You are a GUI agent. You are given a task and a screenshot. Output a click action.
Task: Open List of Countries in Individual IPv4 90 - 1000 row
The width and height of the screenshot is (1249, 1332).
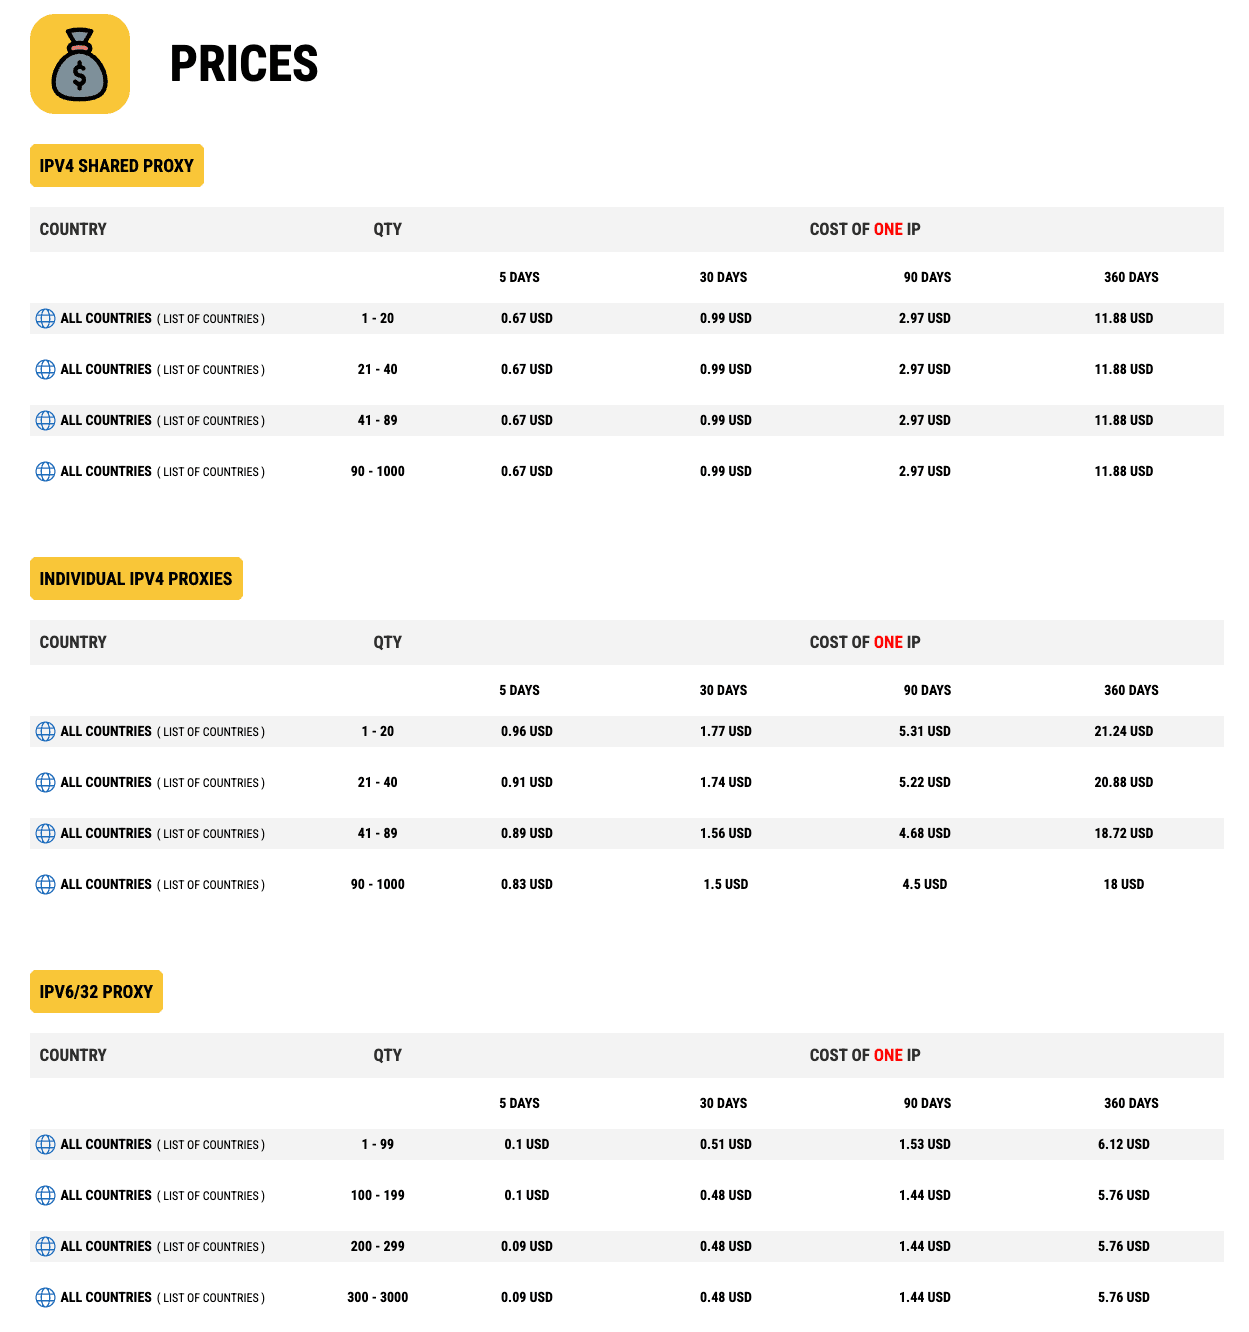211,885
